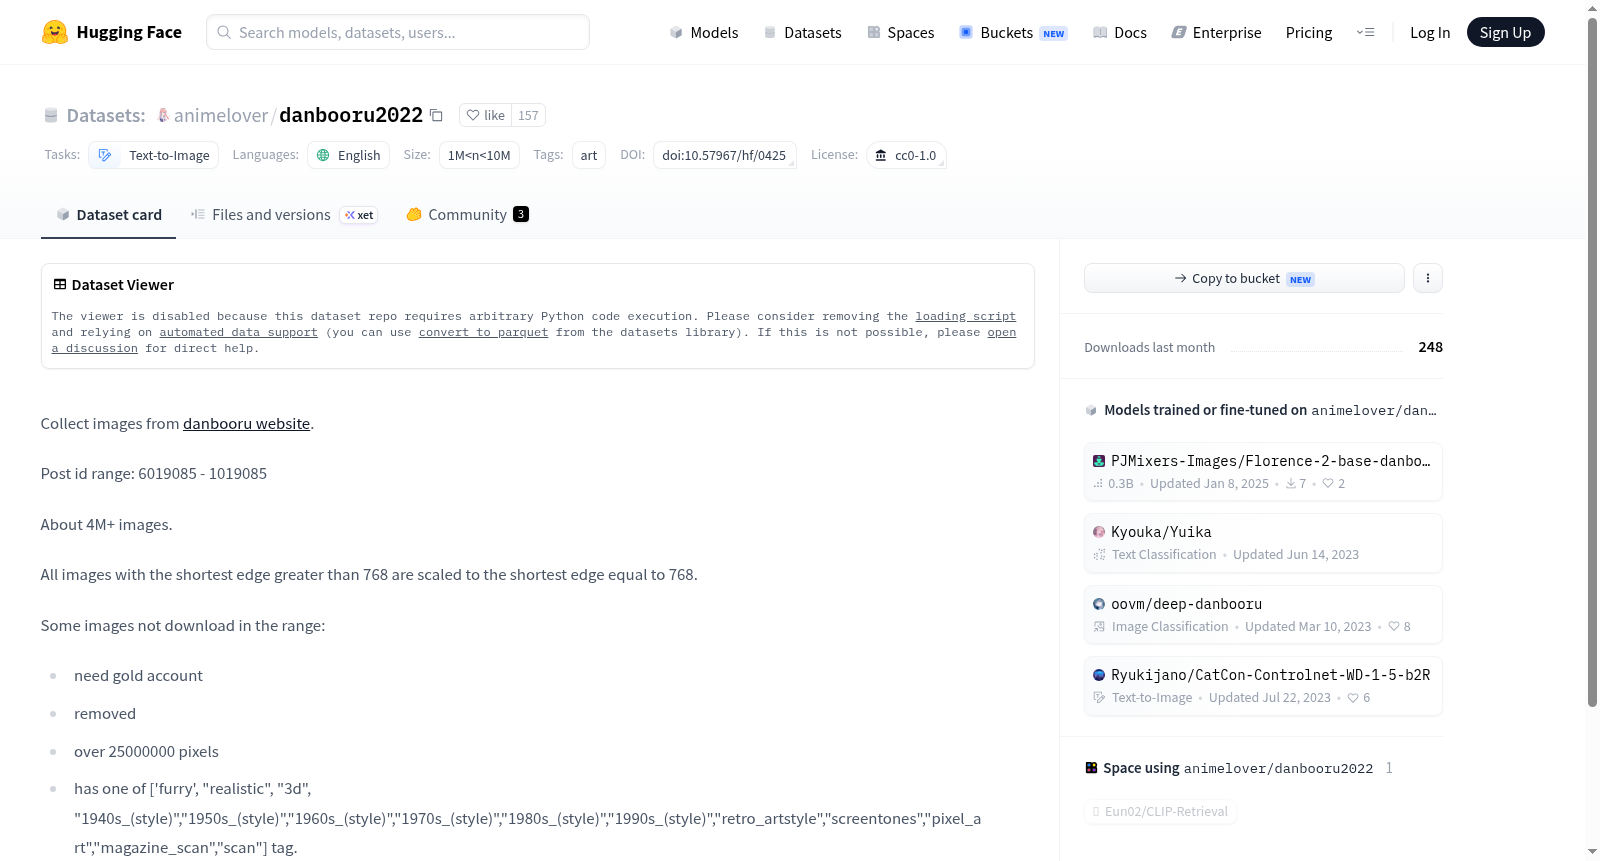Select the English language tag
Viewport: 1600px width, 861px height.
pos(349,155)
